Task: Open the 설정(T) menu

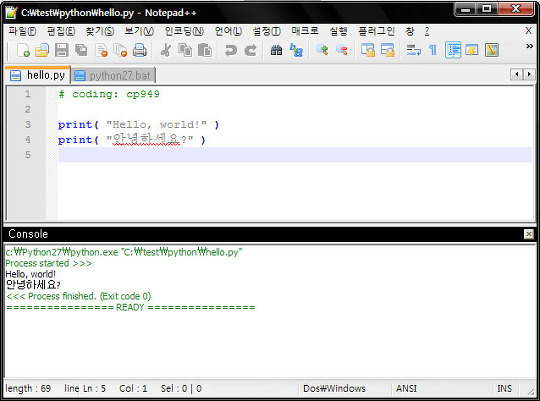Action: click(266, 31)
